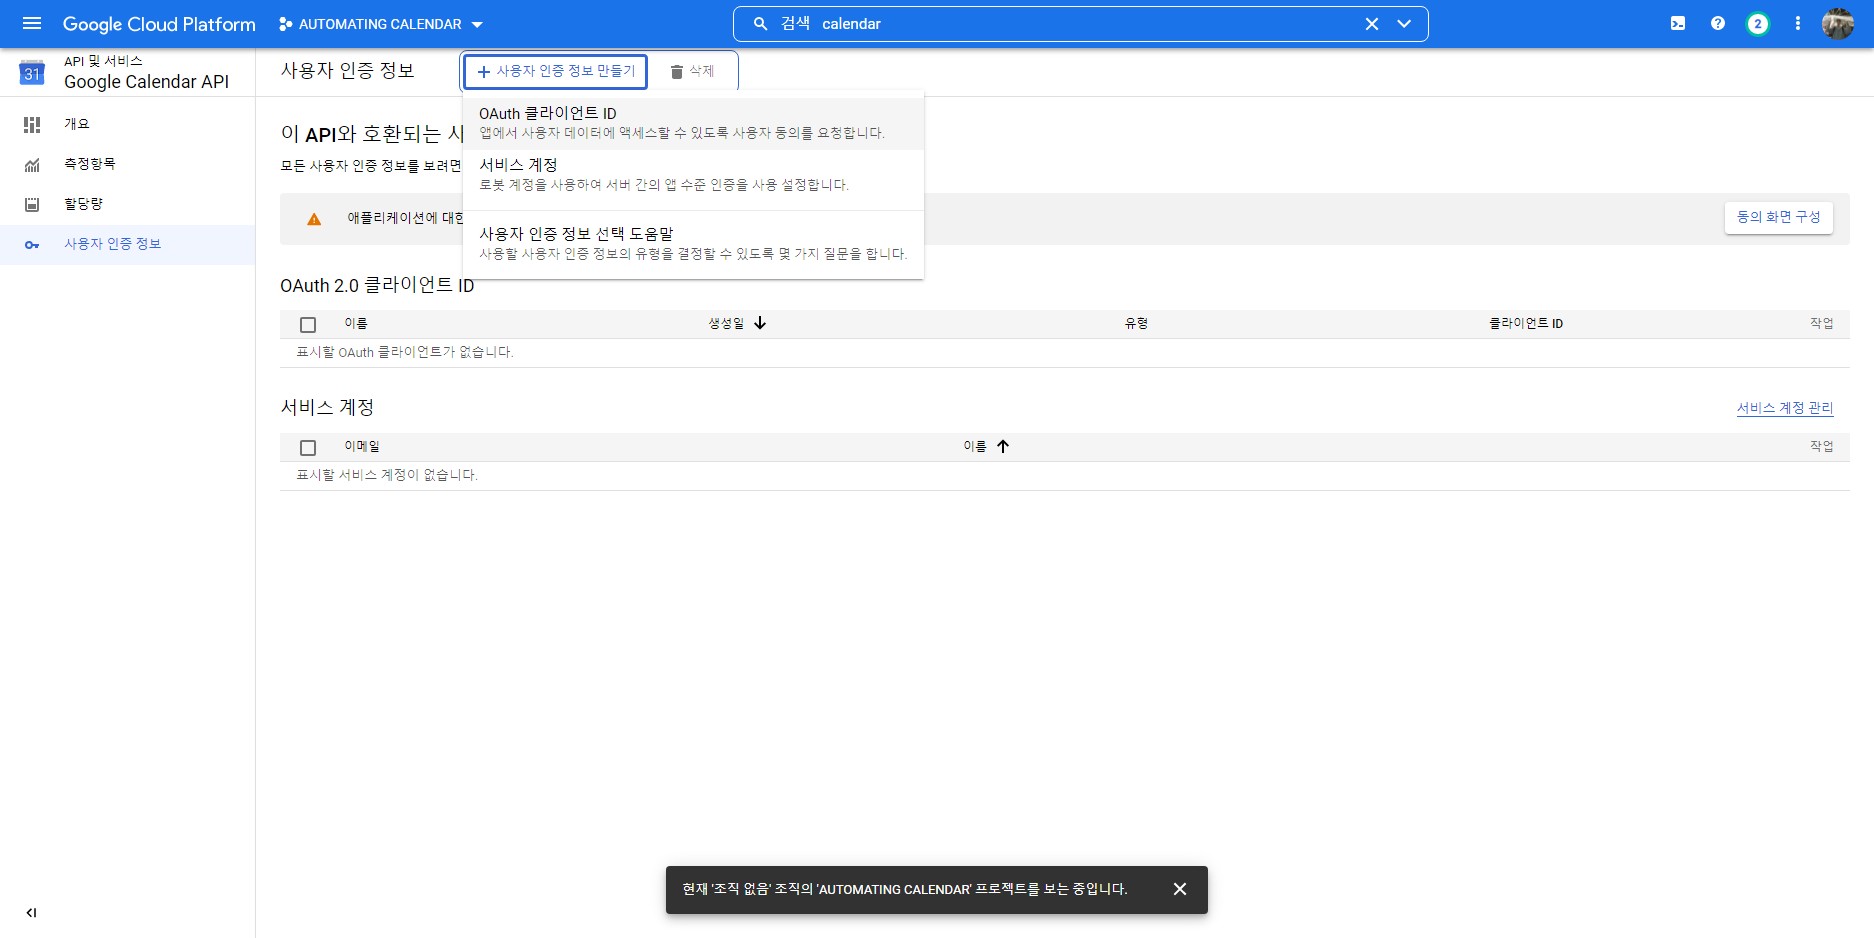Open notifications badge showing 2
Screen dimensions: 1874x938
coord(1758,24)
